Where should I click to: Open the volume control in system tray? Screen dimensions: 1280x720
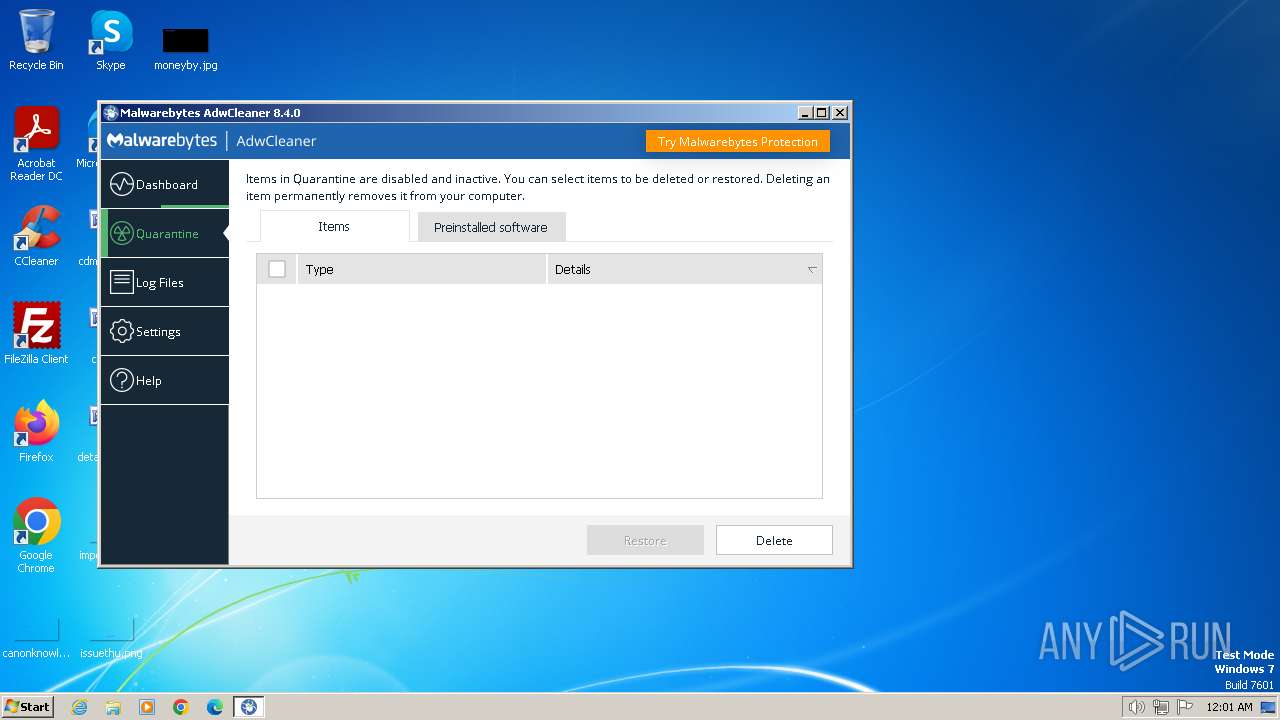coord(1136,707)
